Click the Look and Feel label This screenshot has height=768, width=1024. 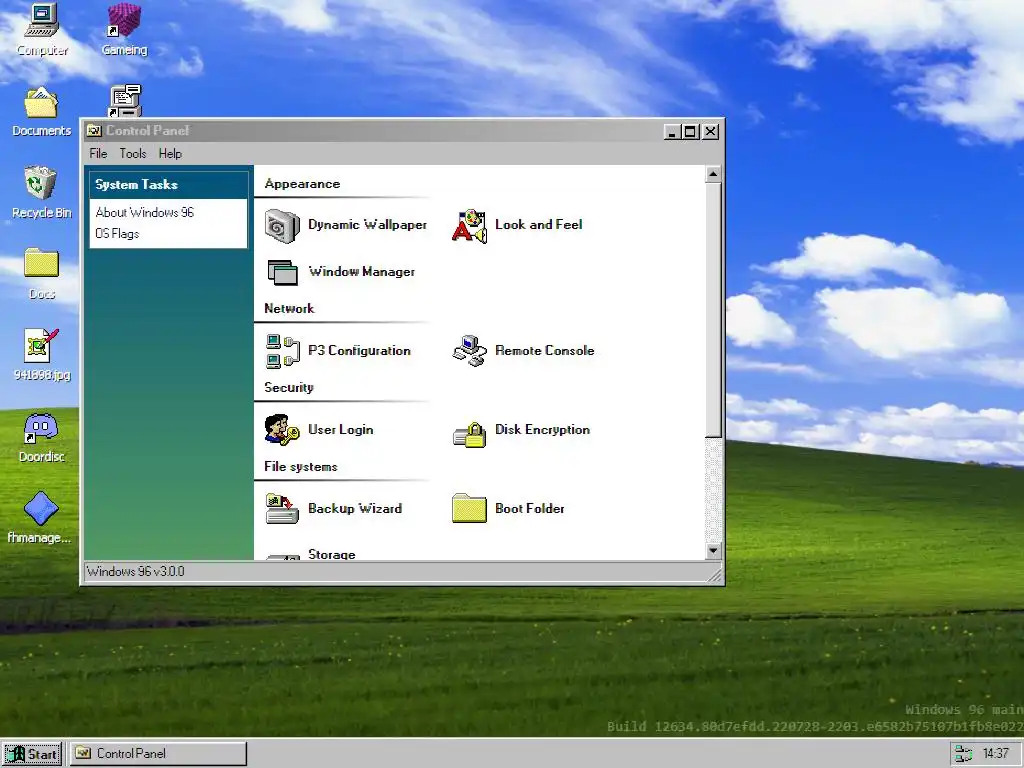click(x=538, y=225)
